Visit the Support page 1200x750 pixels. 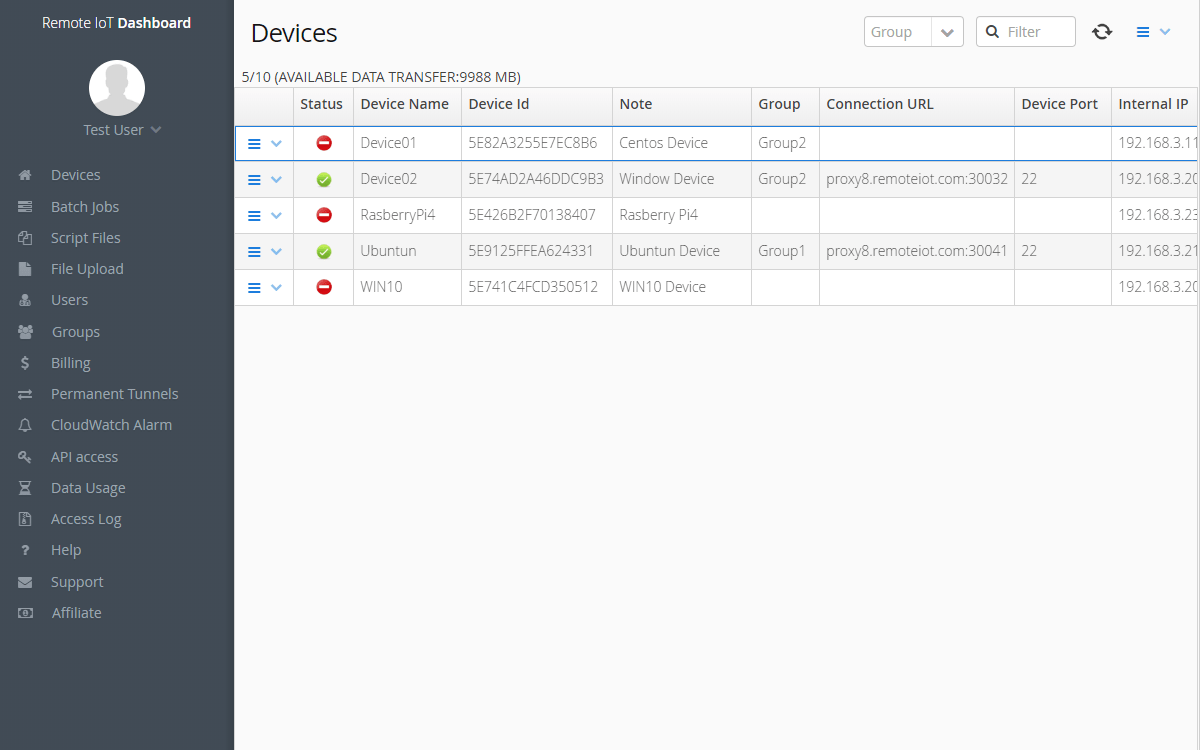(77, 581)
